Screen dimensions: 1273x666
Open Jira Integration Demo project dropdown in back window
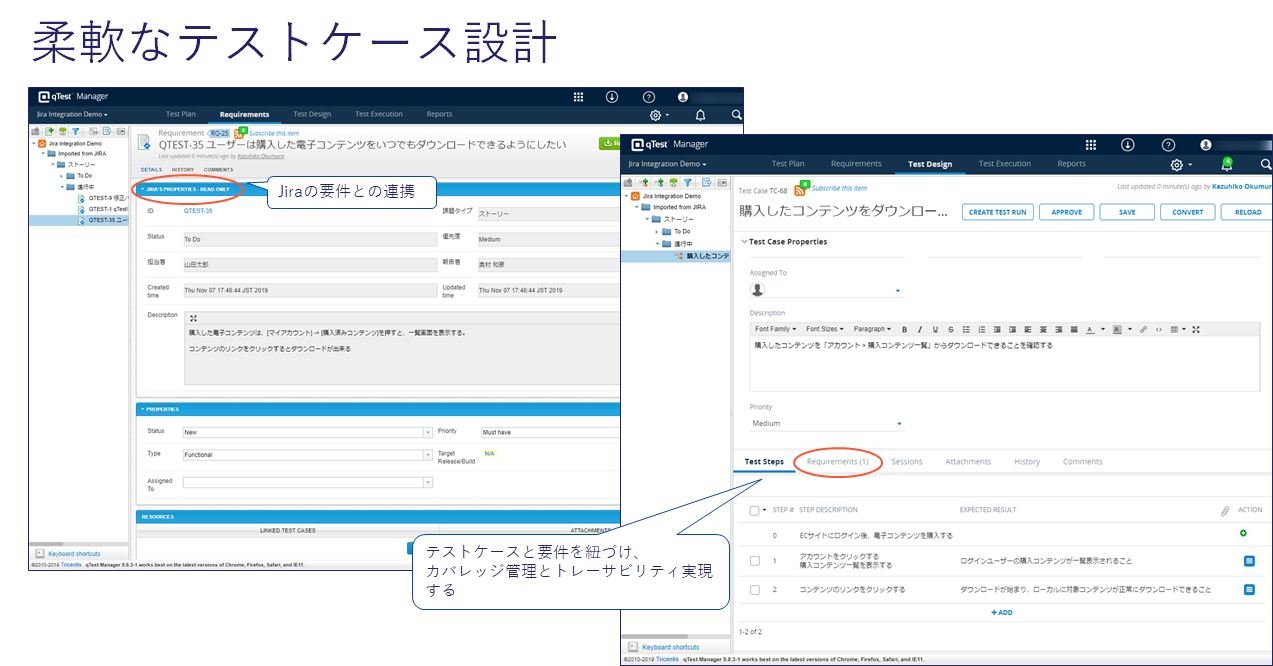pyautogui.click(x=72, y=115)
